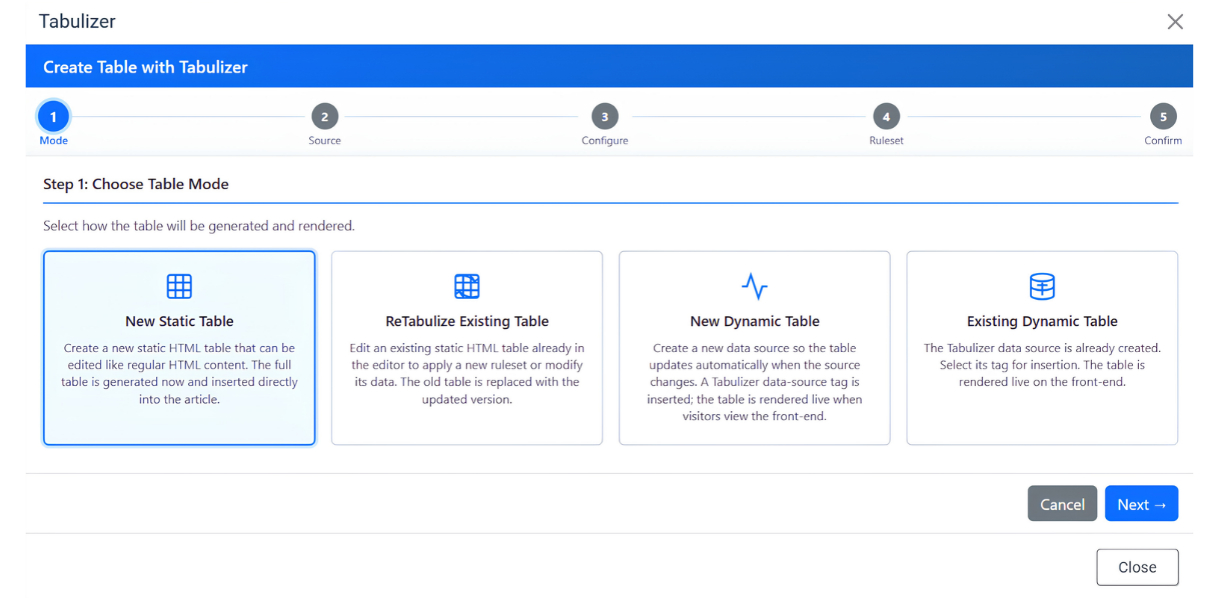Click the Source step label
The image size is (1225, 598).
click(324, 141)
